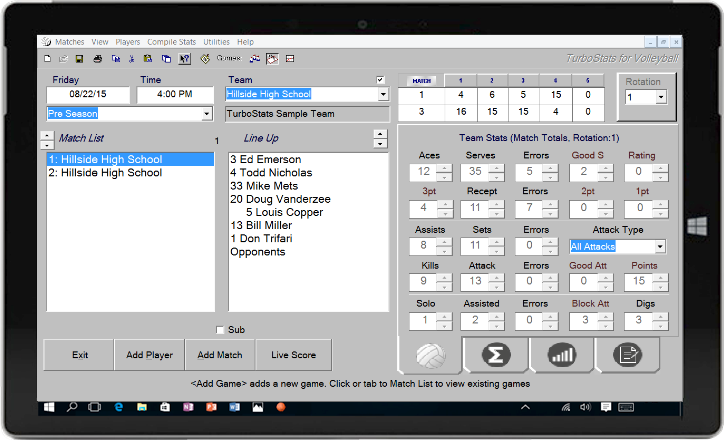Click the volume speaker tray icon

click(585, 407)
